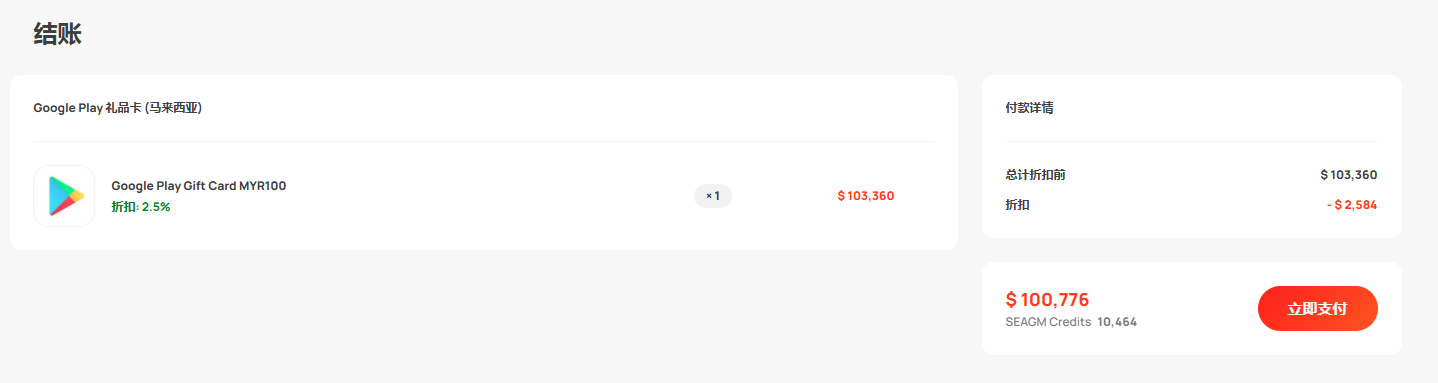
Task: Click the total and pay card panel
Action: click(x=1192, y=308)
